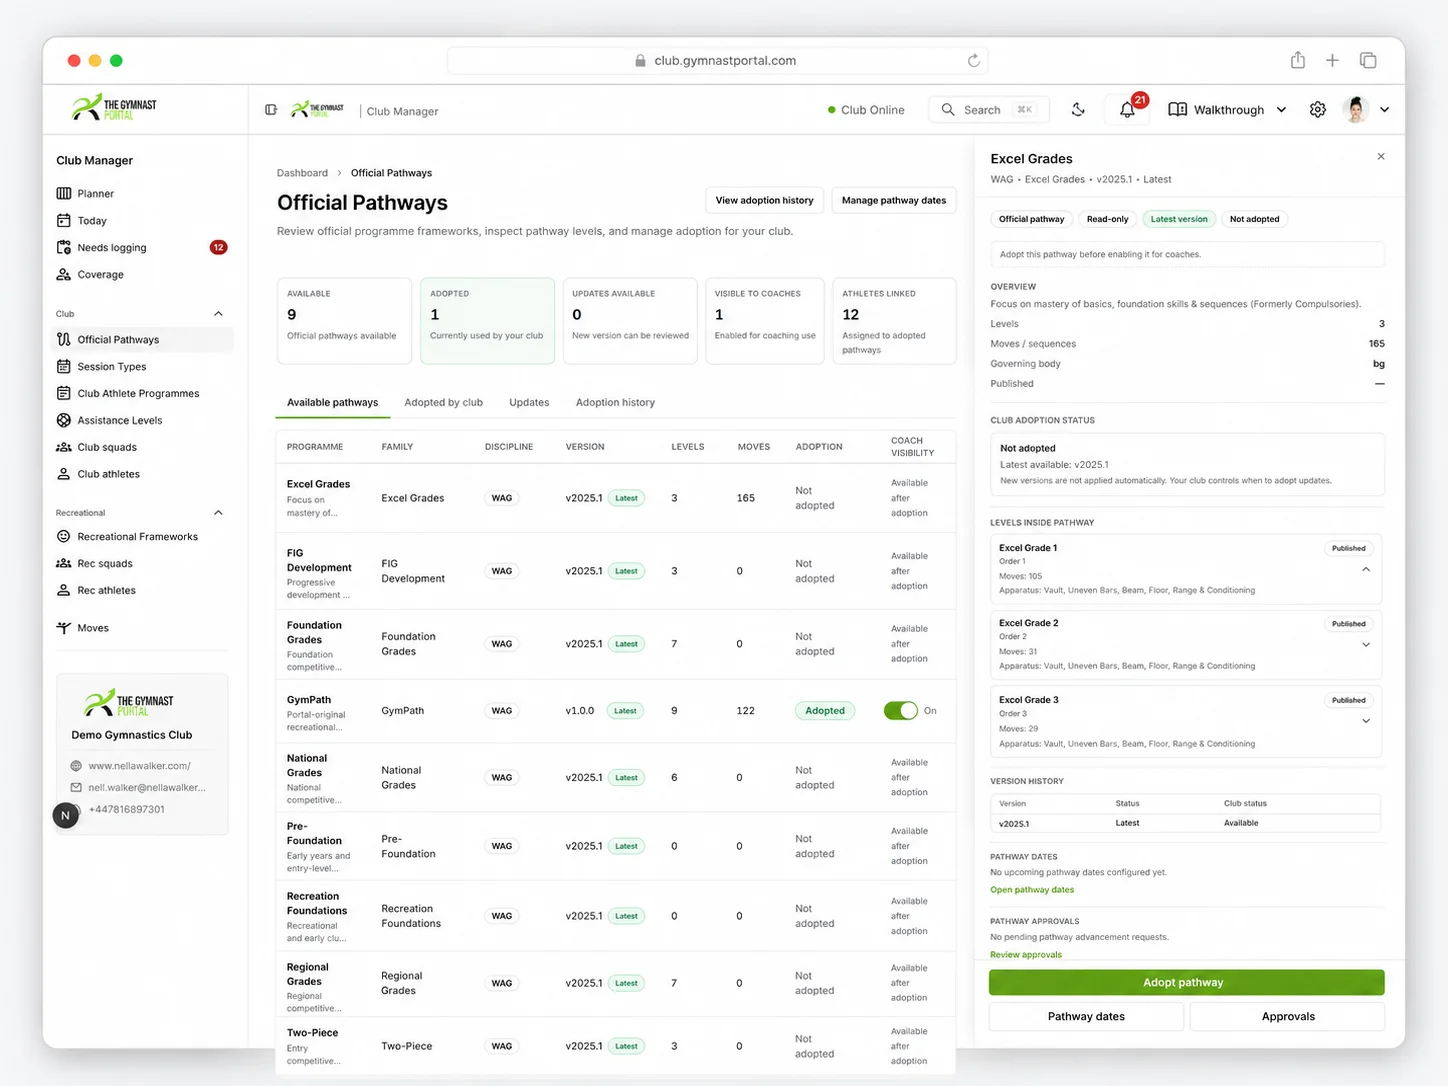Open Recreational Frameworks smiley icon
Image resolution: width=1448 pixels, height=1086 pixels.
(64, 536)
